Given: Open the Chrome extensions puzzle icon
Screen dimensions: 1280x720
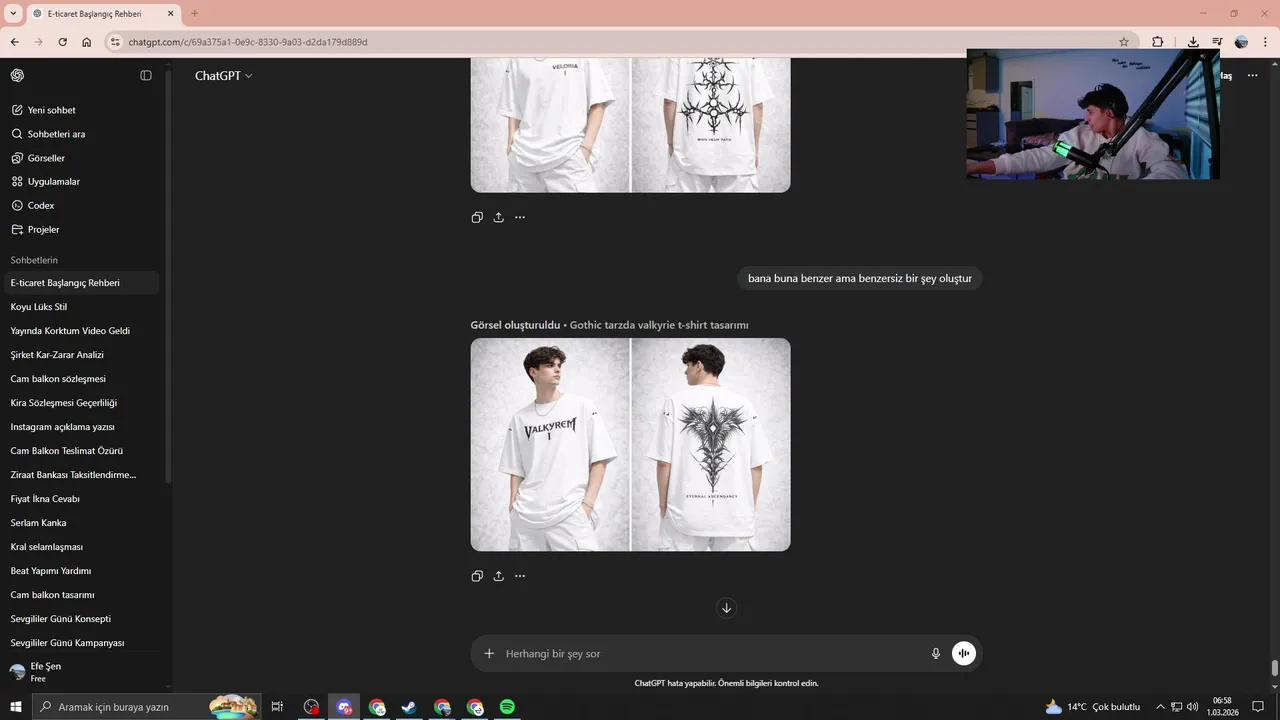Looking at the screenshot, I should (x=1158, y=42).
